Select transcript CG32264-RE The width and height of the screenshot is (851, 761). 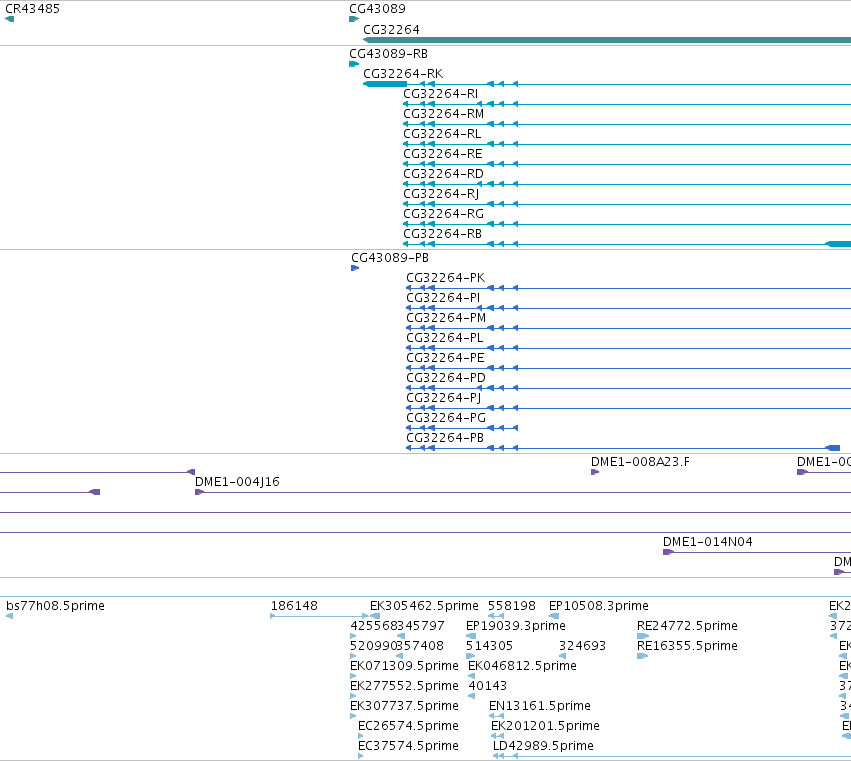[x=442, y=154]
